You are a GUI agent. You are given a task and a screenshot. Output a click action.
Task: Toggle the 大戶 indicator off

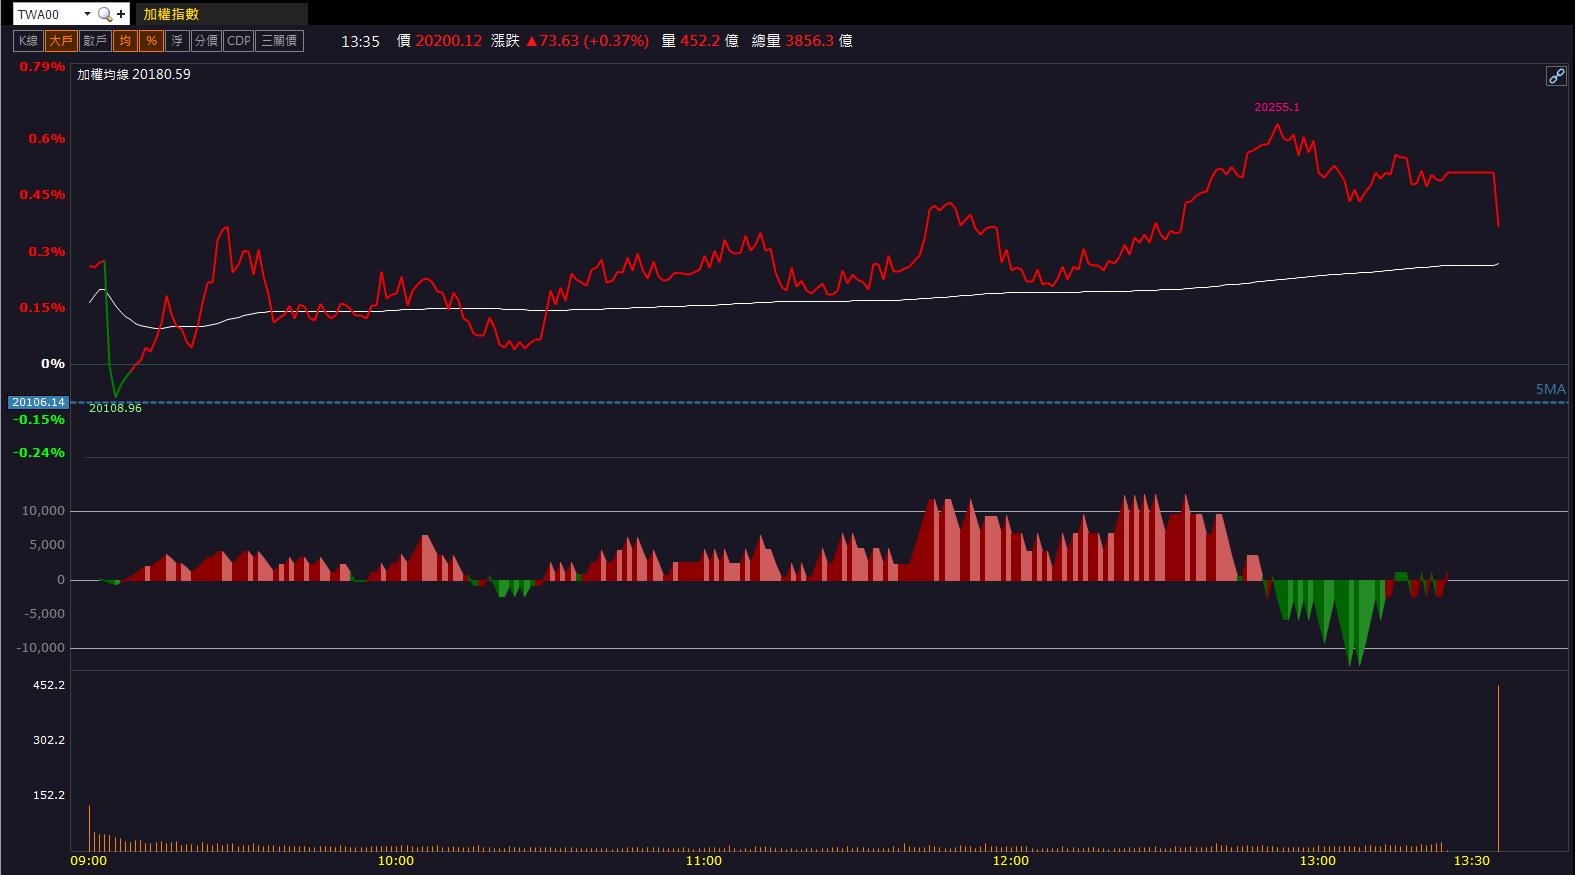pyautogui.click(x=61, y=41)
